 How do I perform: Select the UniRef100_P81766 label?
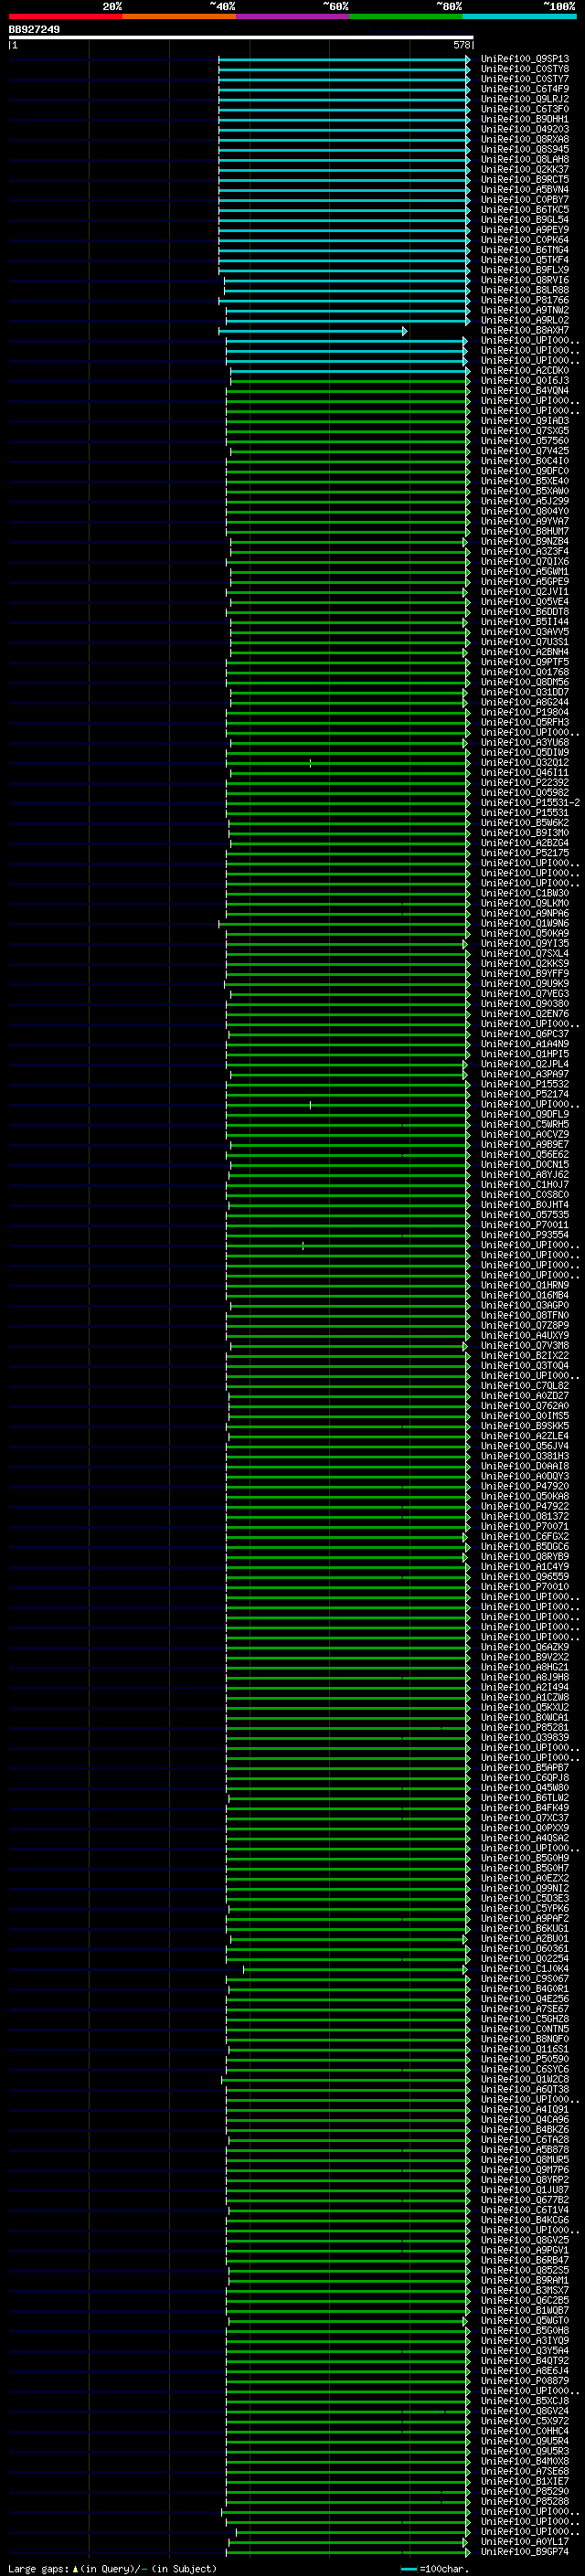tap(524, 300)
